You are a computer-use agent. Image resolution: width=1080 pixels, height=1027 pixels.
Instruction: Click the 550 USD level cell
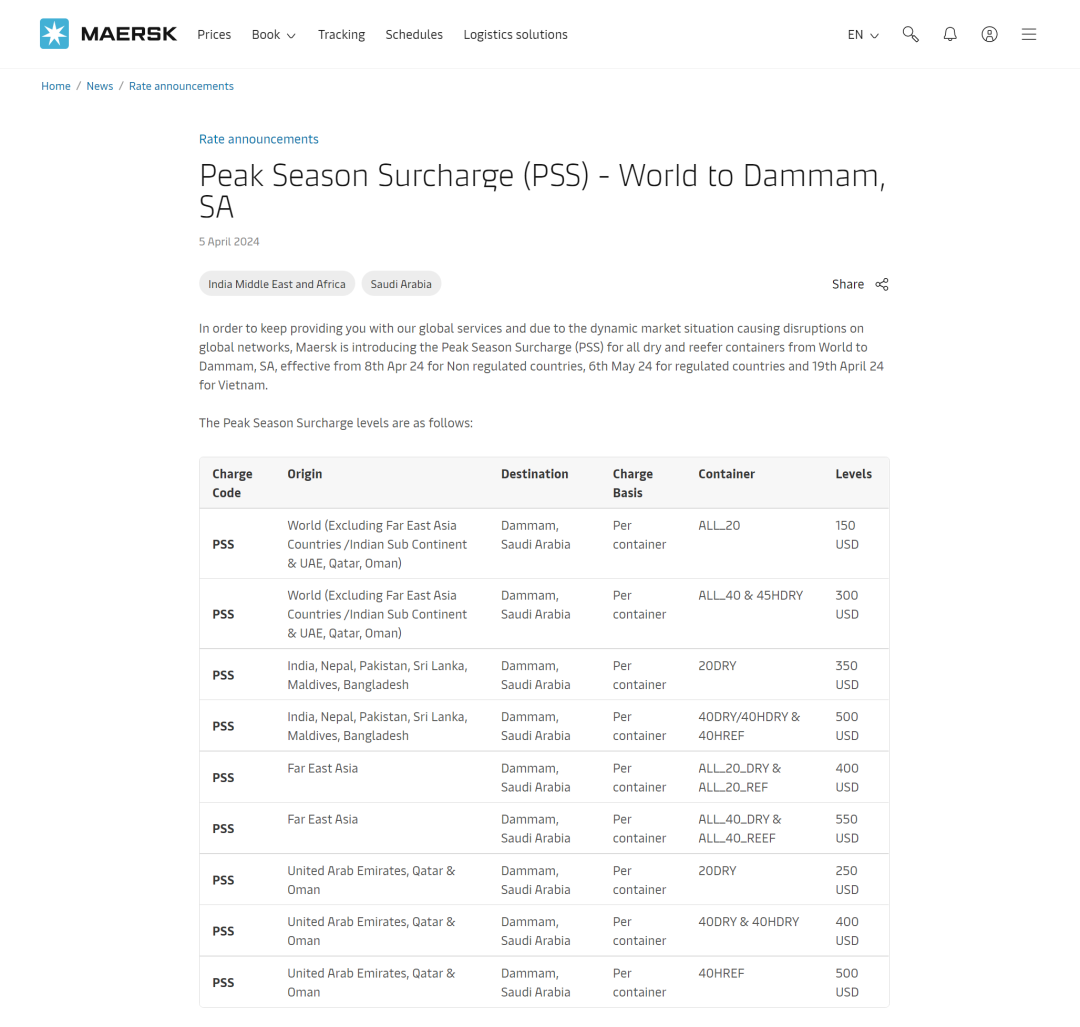(847, 829)
